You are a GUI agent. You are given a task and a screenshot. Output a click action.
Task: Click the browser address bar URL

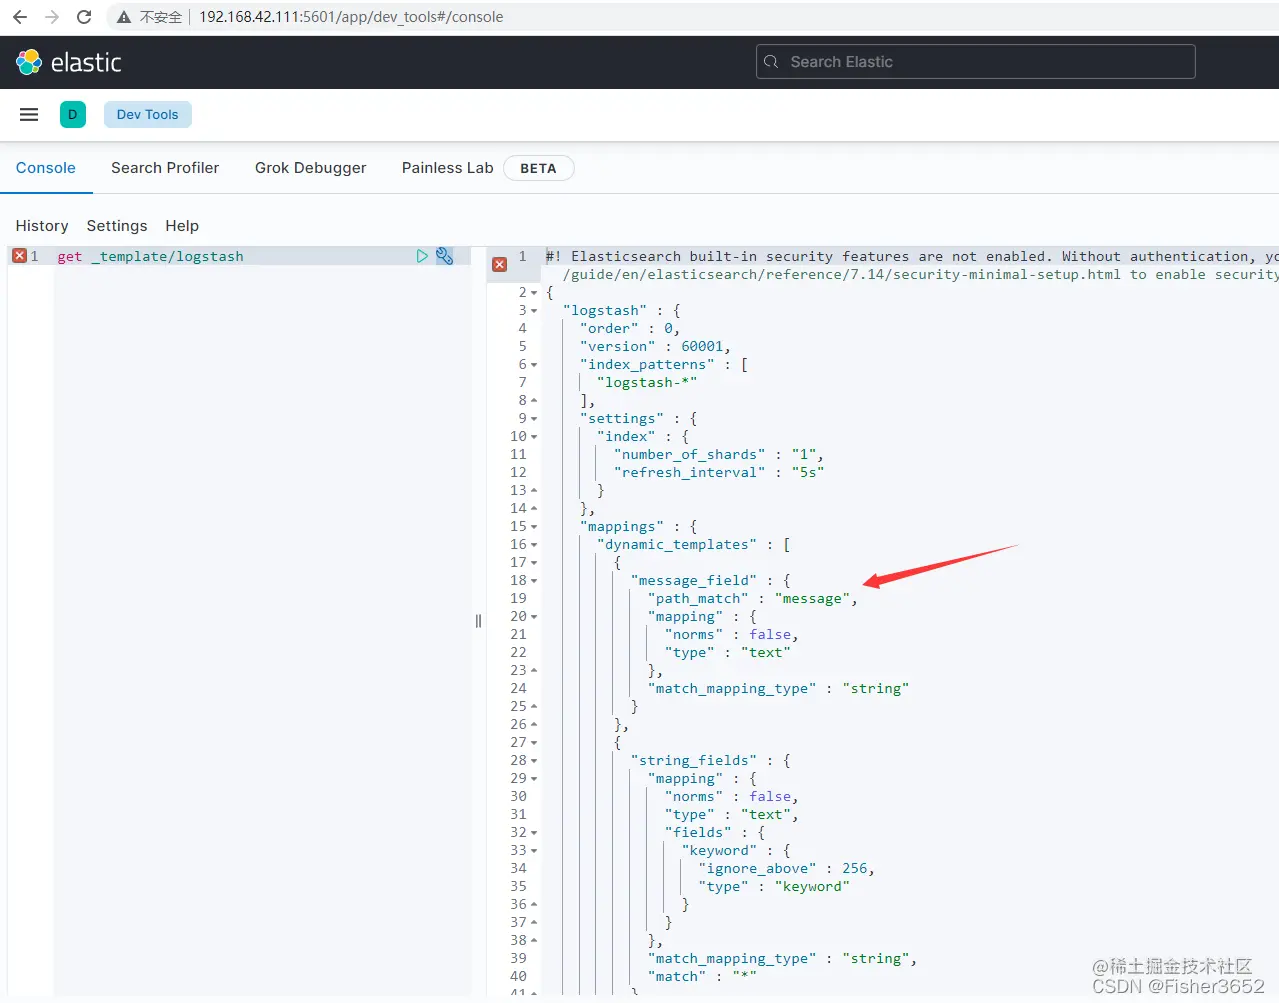(x=351, y=17)
